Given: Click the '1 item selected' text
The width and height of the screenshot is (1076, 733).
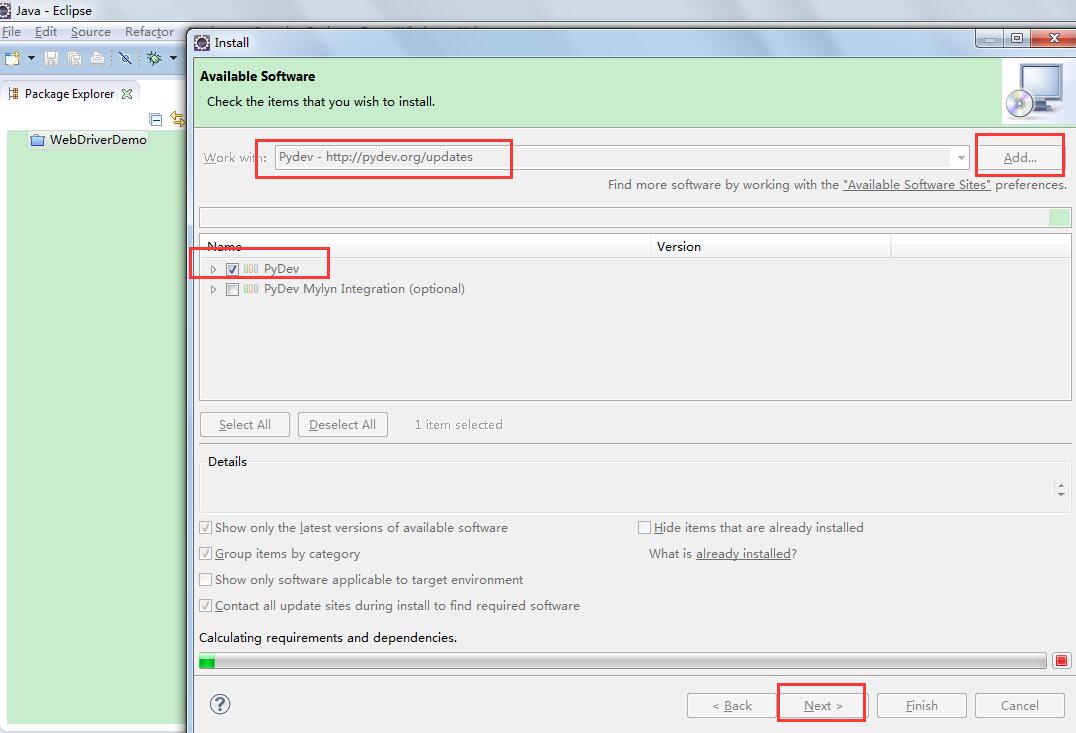Looking at the screenshot, I should pos(458,425).
